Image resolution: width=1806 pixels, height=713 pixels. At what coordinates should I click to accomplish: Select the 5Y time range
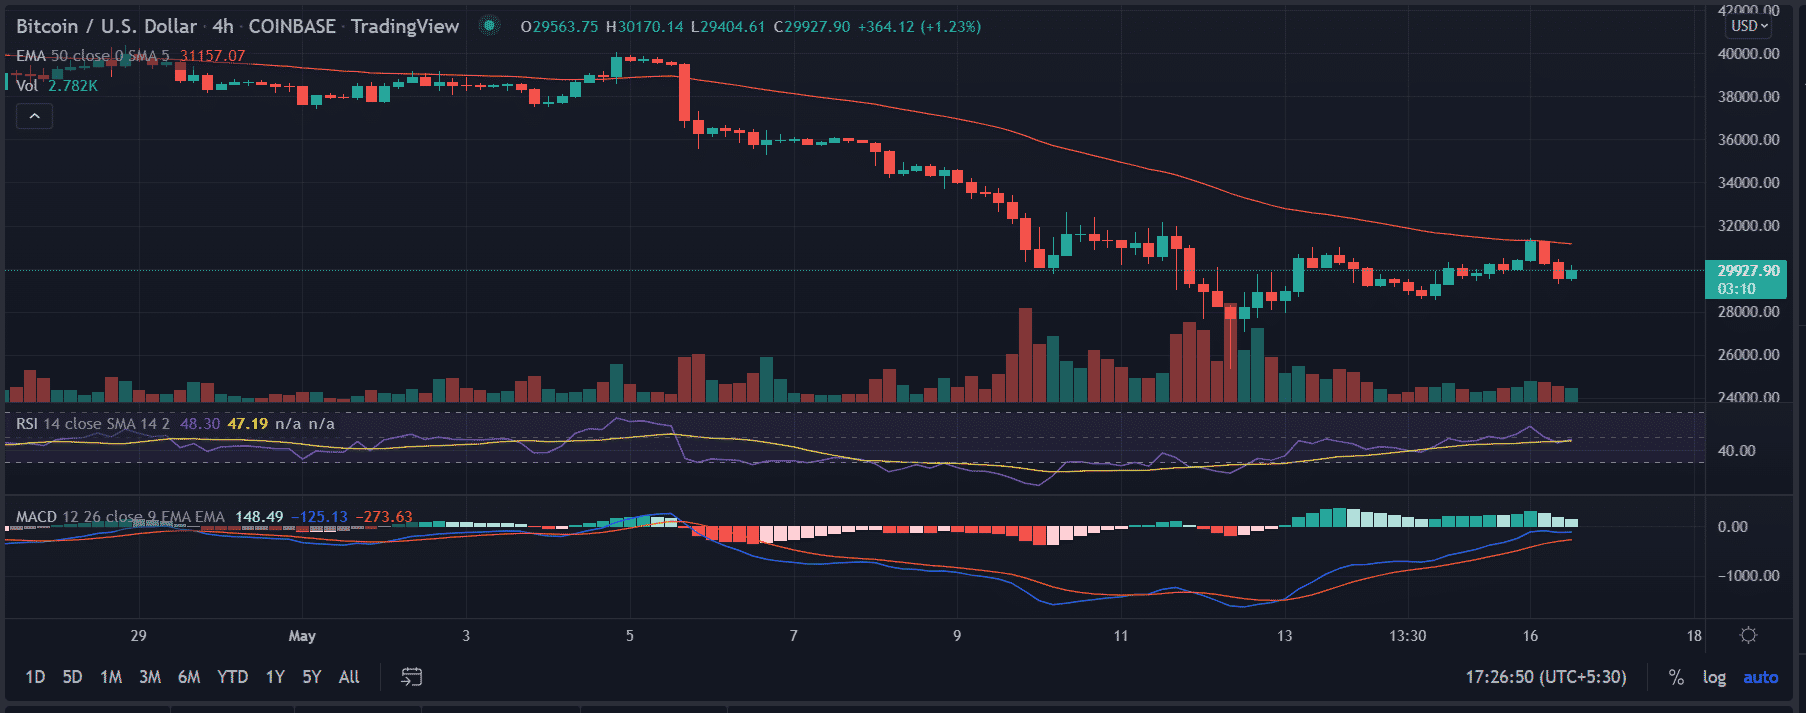click(x=311, y=677)
